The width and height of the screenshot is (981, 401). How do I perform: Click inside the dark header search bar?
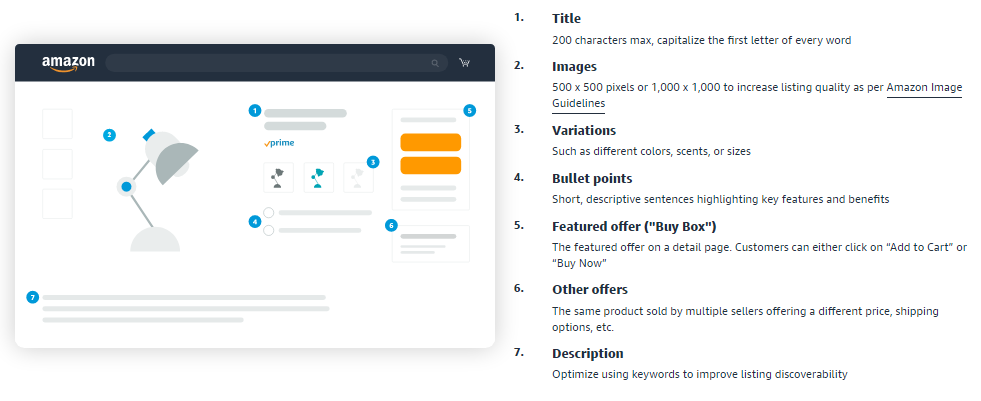277,63
